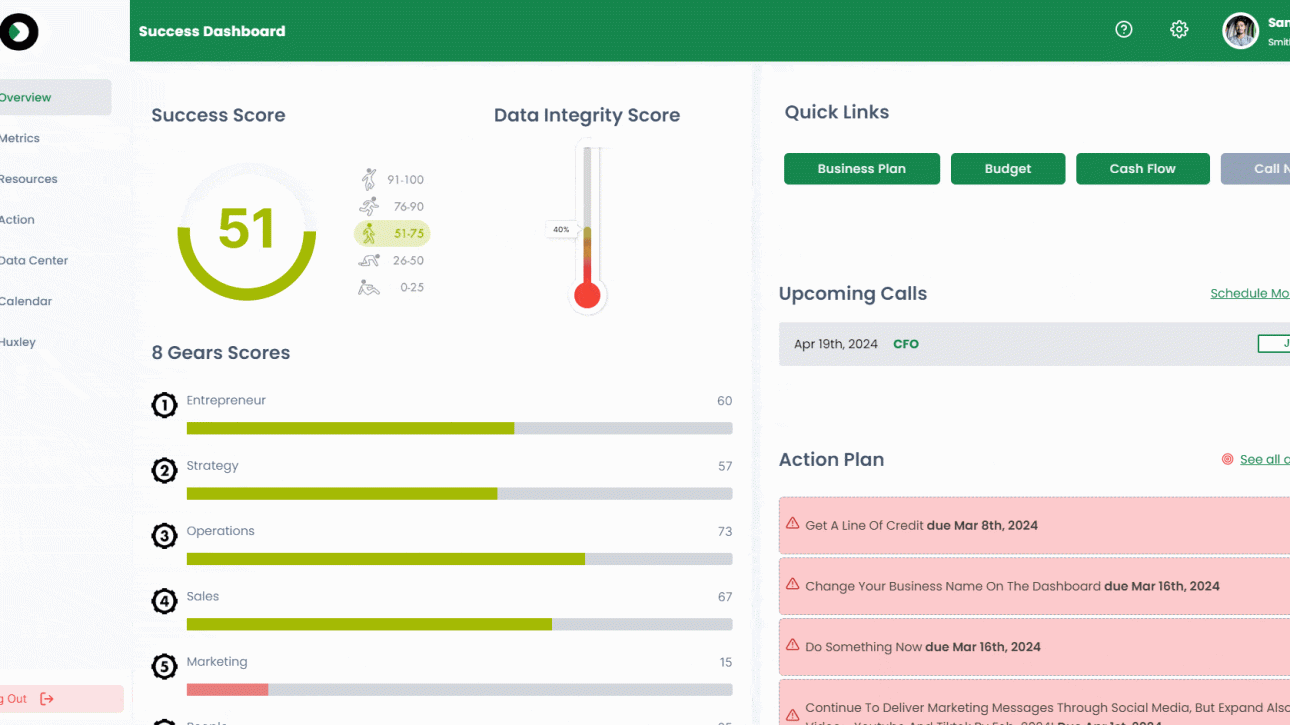1290x725 pixels.
Task: Click the Entrepreneur score progress bar
Action: click(459, 428)
